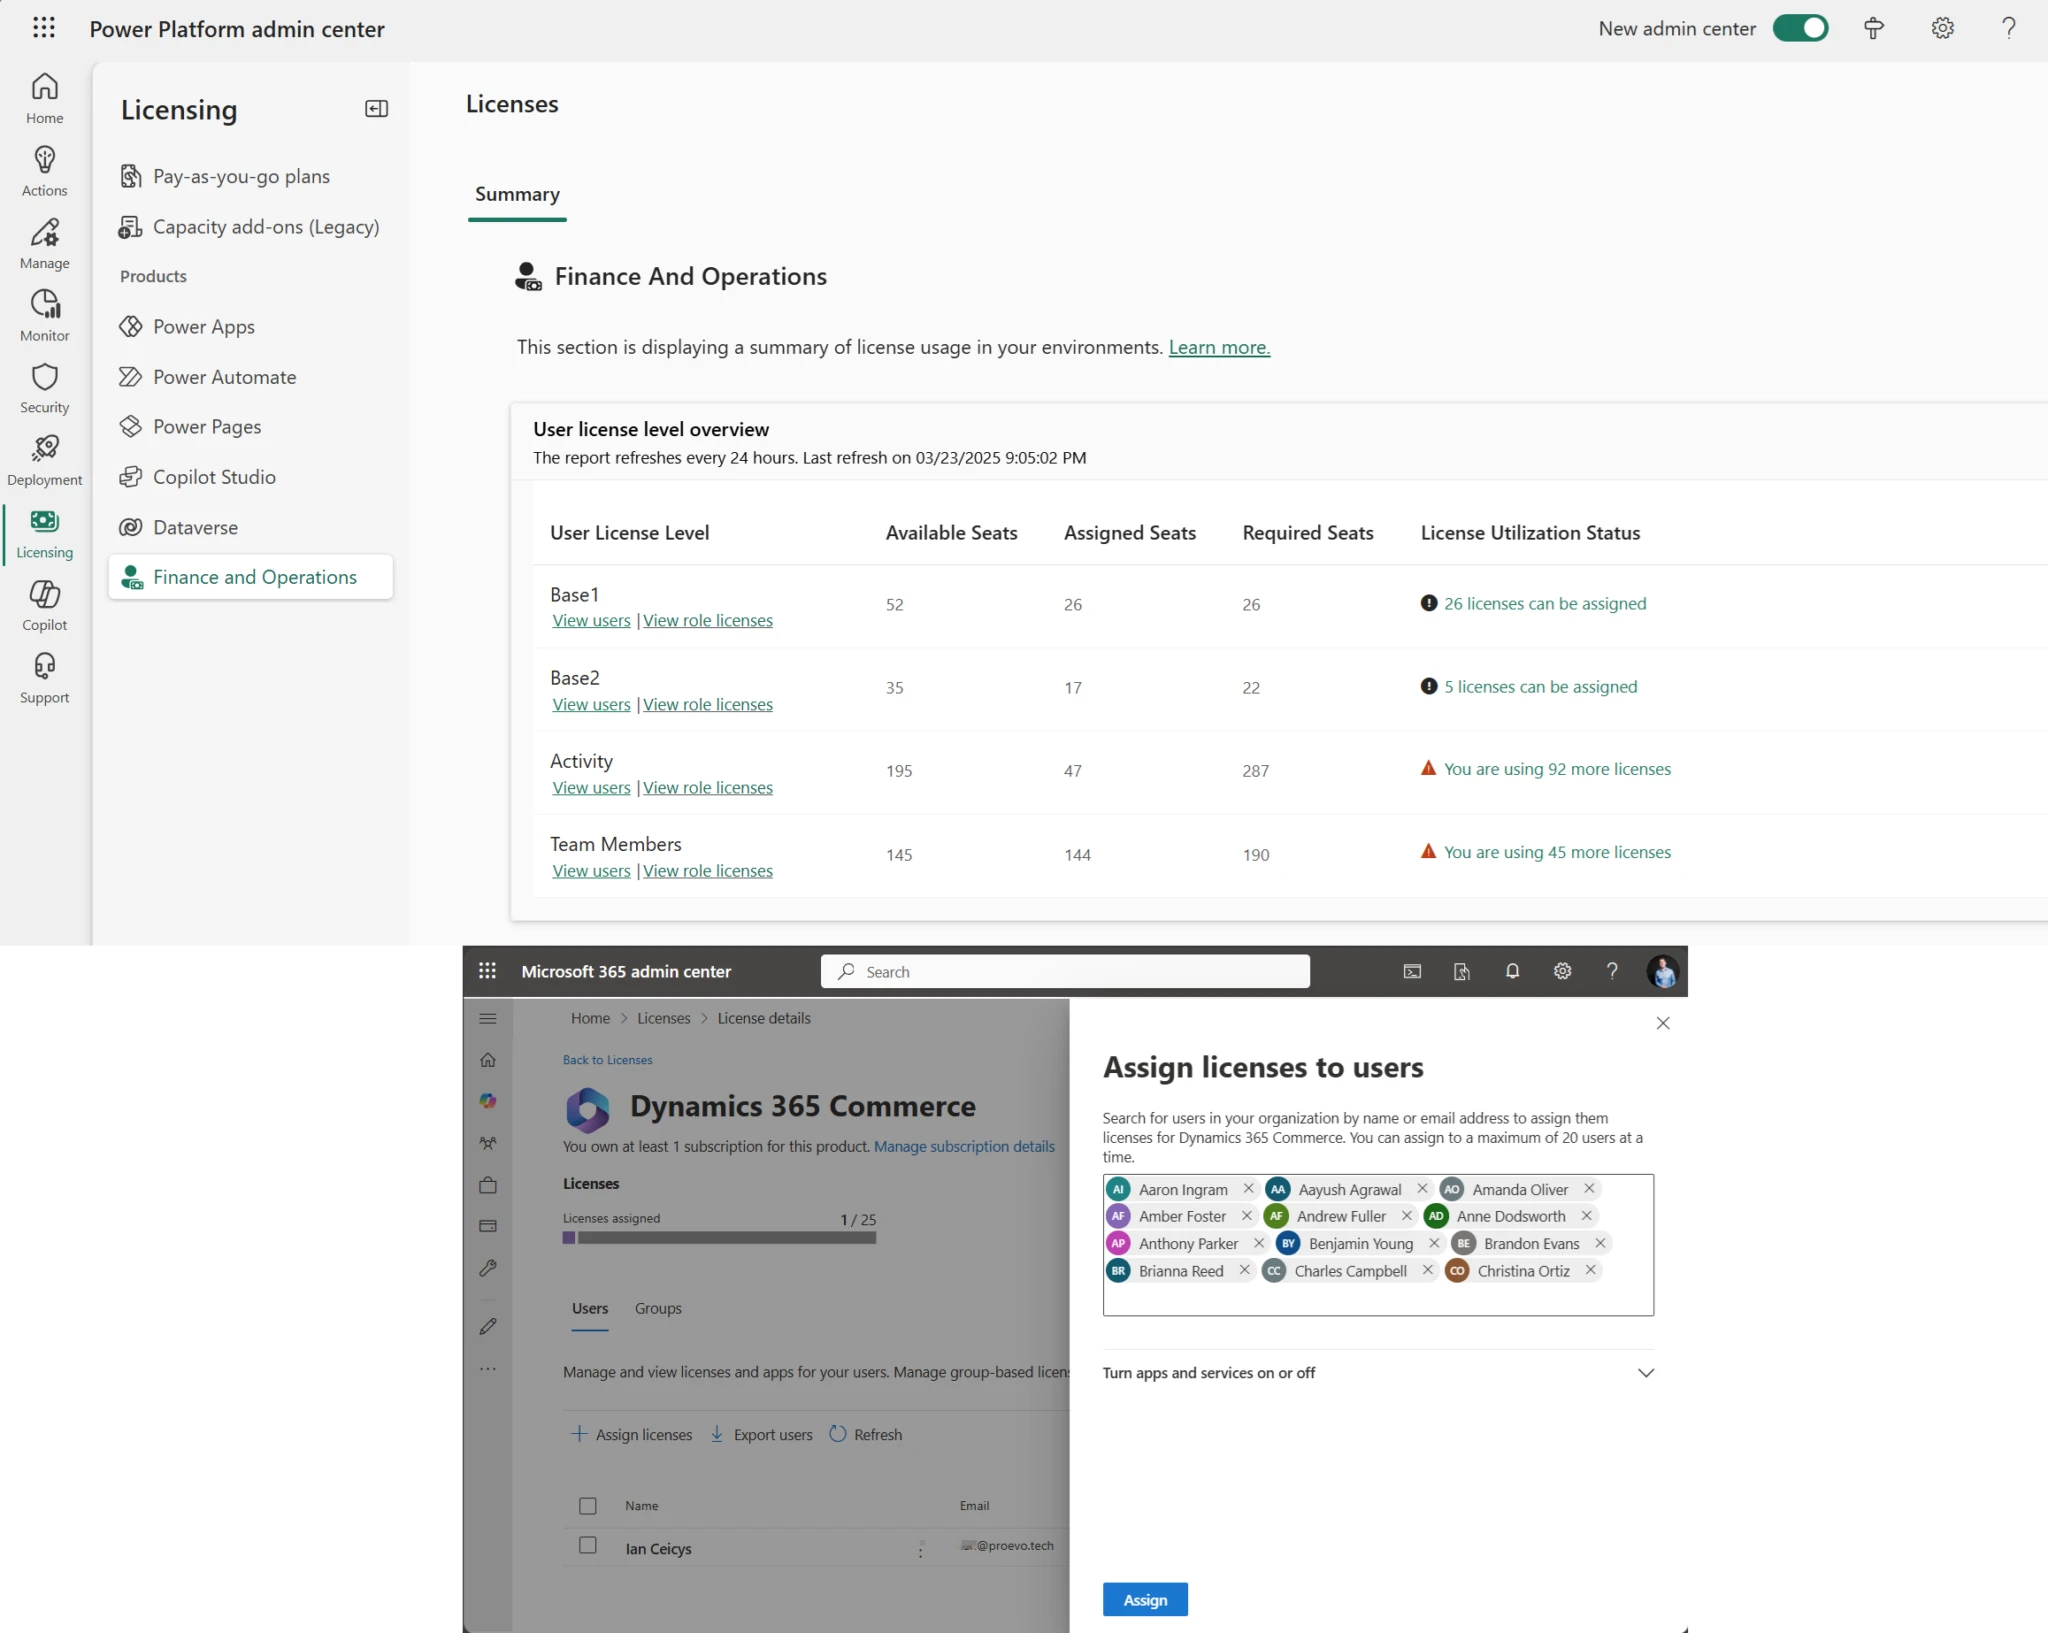
Task: Select Finance and Operations product
Action: [x=250, y=577]
